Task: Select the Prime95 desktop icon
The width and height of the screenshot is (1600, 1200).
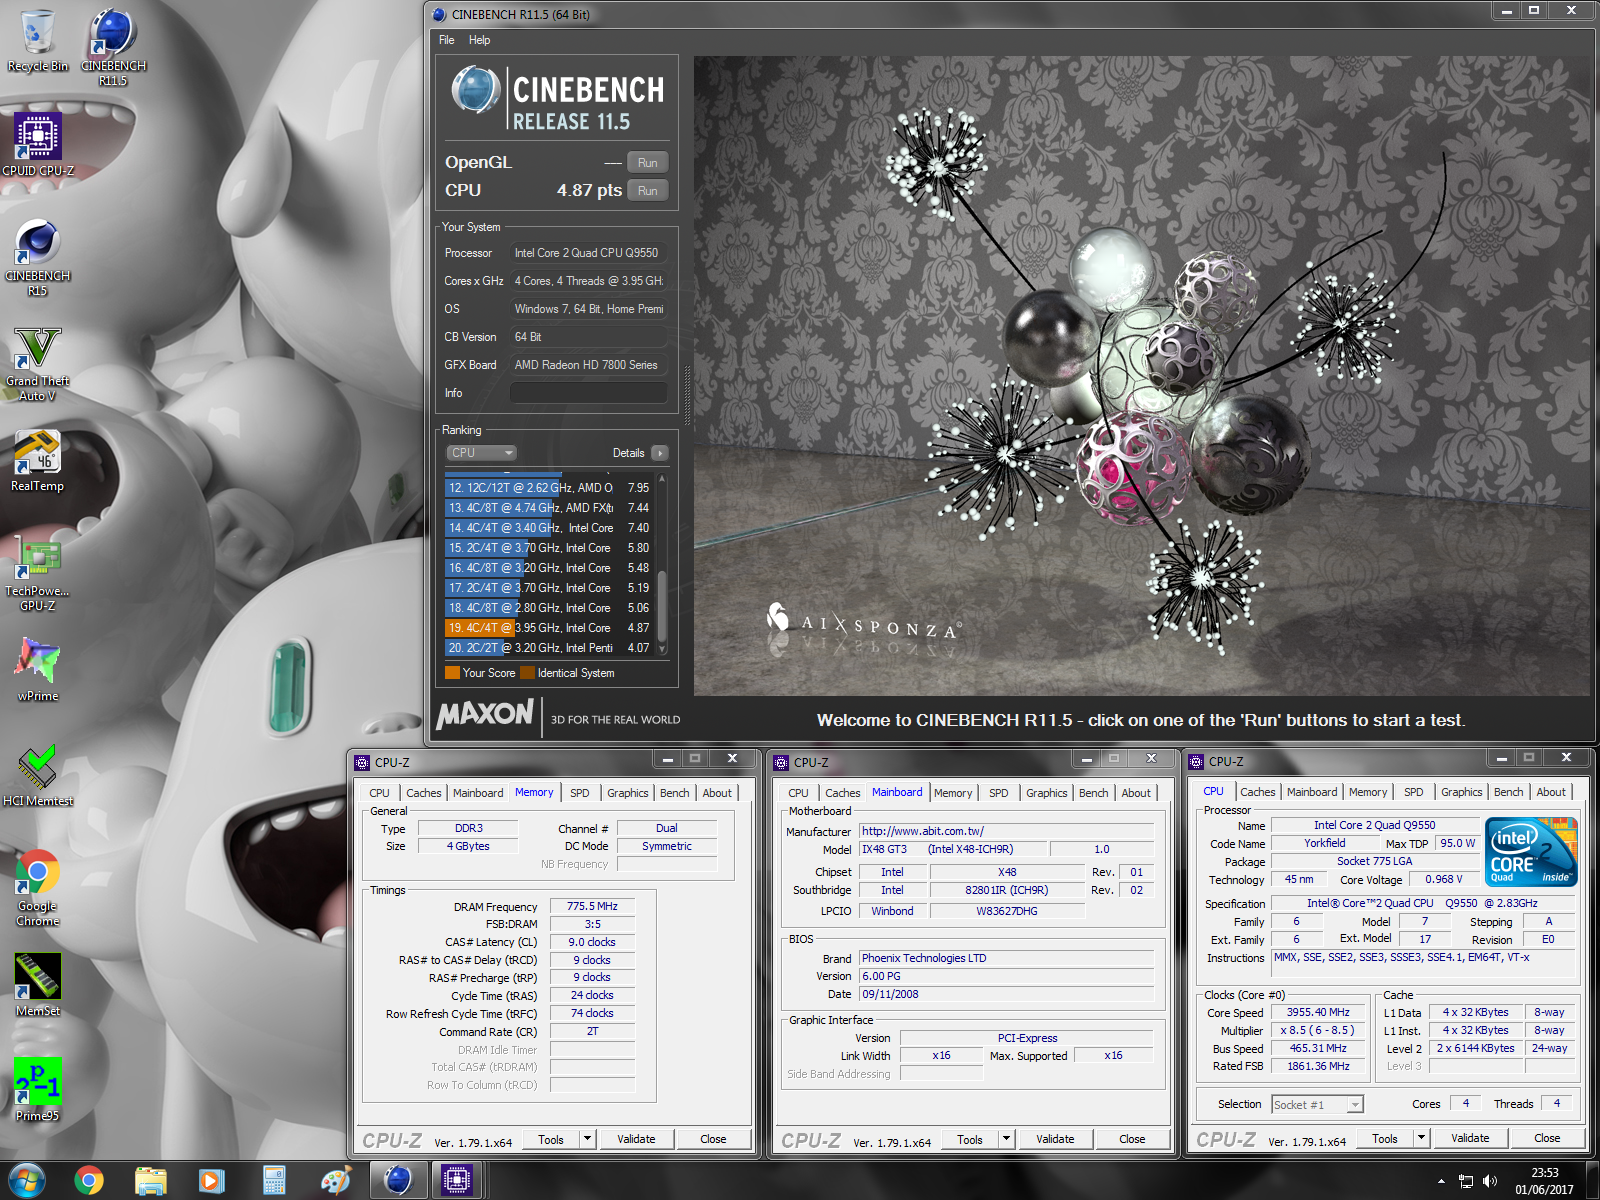Action: [x=38, y=1089]
